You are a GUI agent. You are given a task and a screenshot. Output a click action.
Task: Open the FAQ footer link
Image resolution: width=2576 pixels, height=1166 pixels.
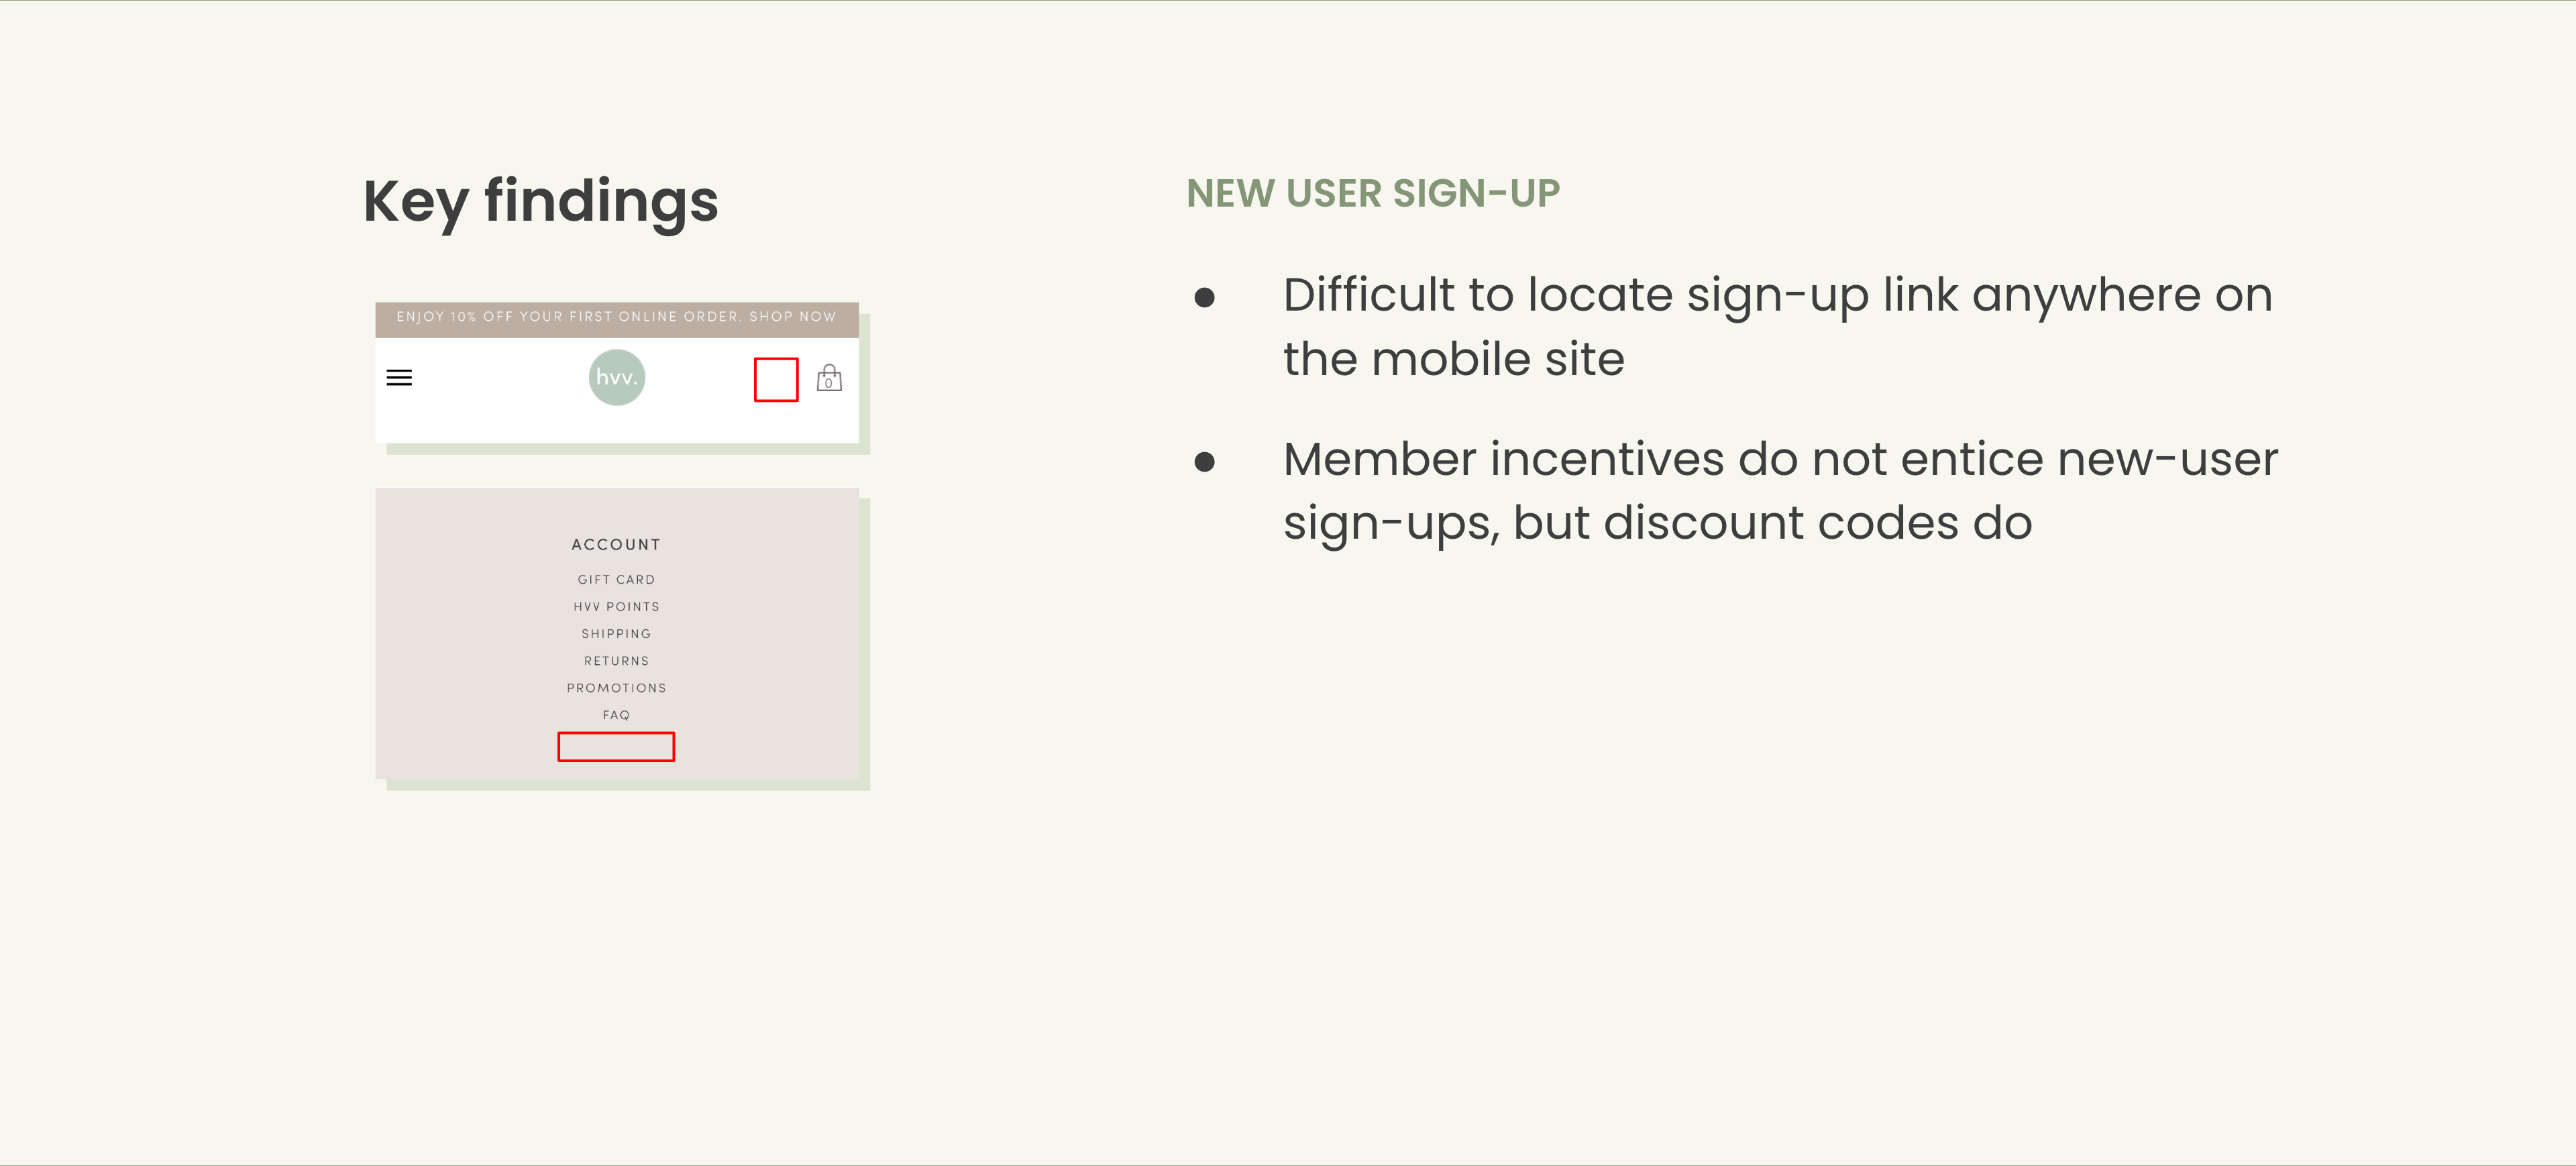coord(616,715)
